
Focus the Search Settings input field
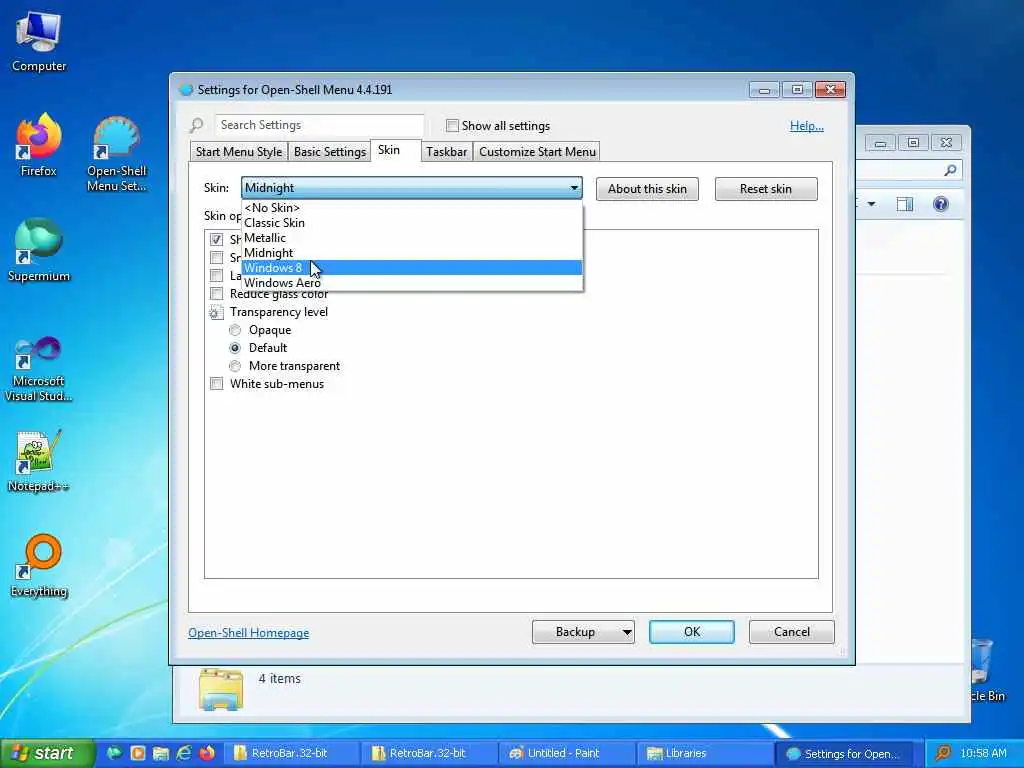(319, 125)
